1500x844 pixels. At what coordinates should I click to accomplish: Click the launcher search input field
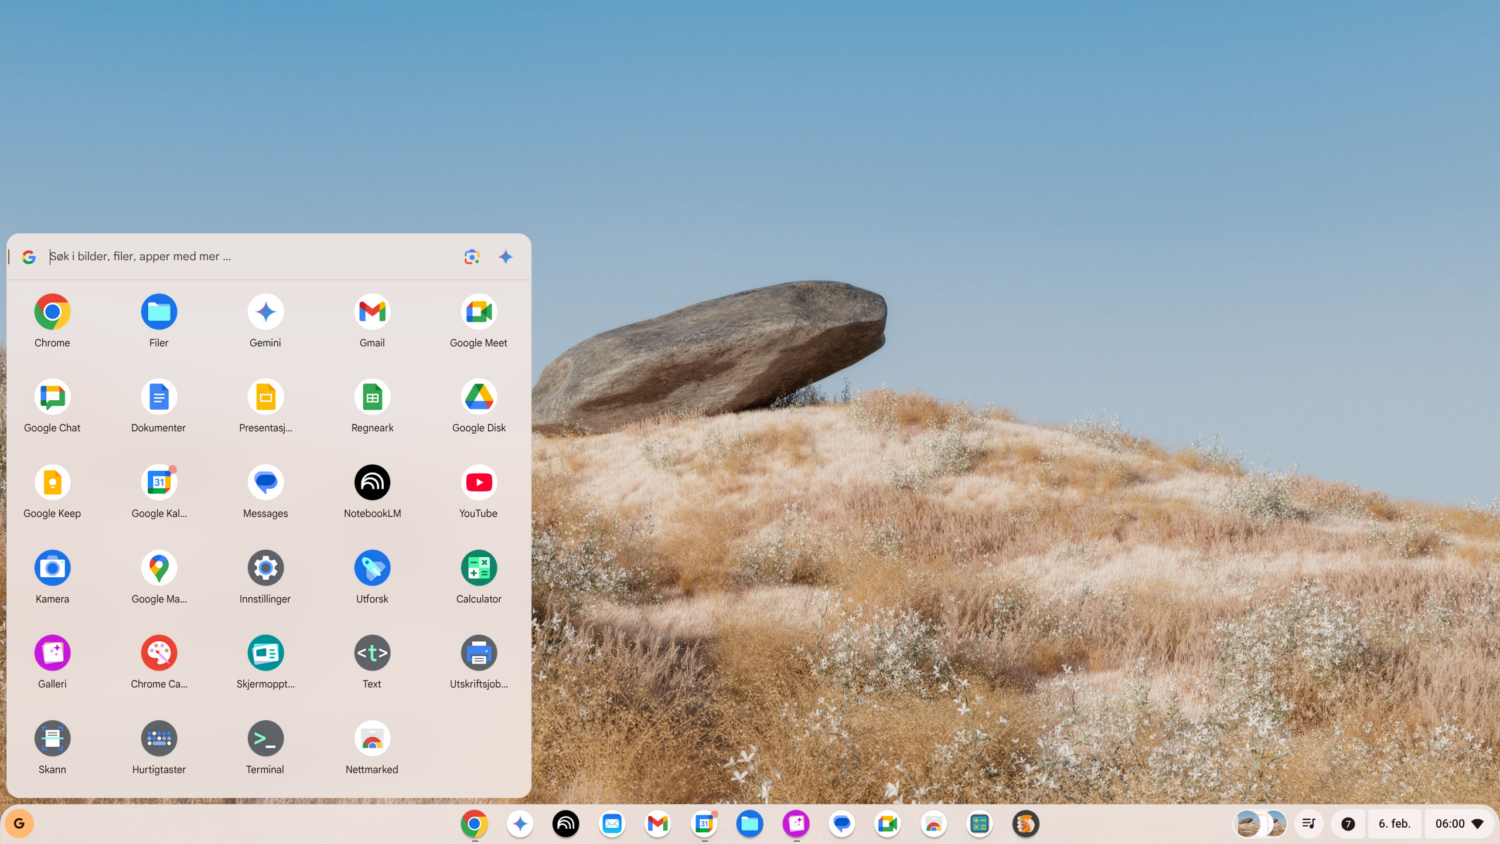pos(240,257)
